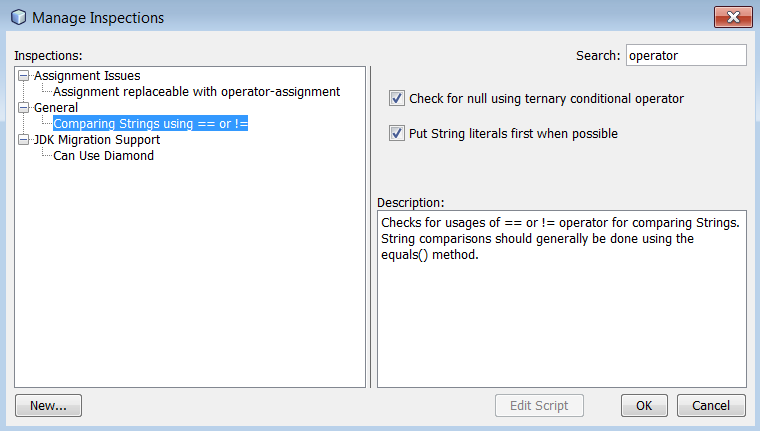Click the Search input field
Viewport: 760px width, 431px height.
click(x=686, y=56)
